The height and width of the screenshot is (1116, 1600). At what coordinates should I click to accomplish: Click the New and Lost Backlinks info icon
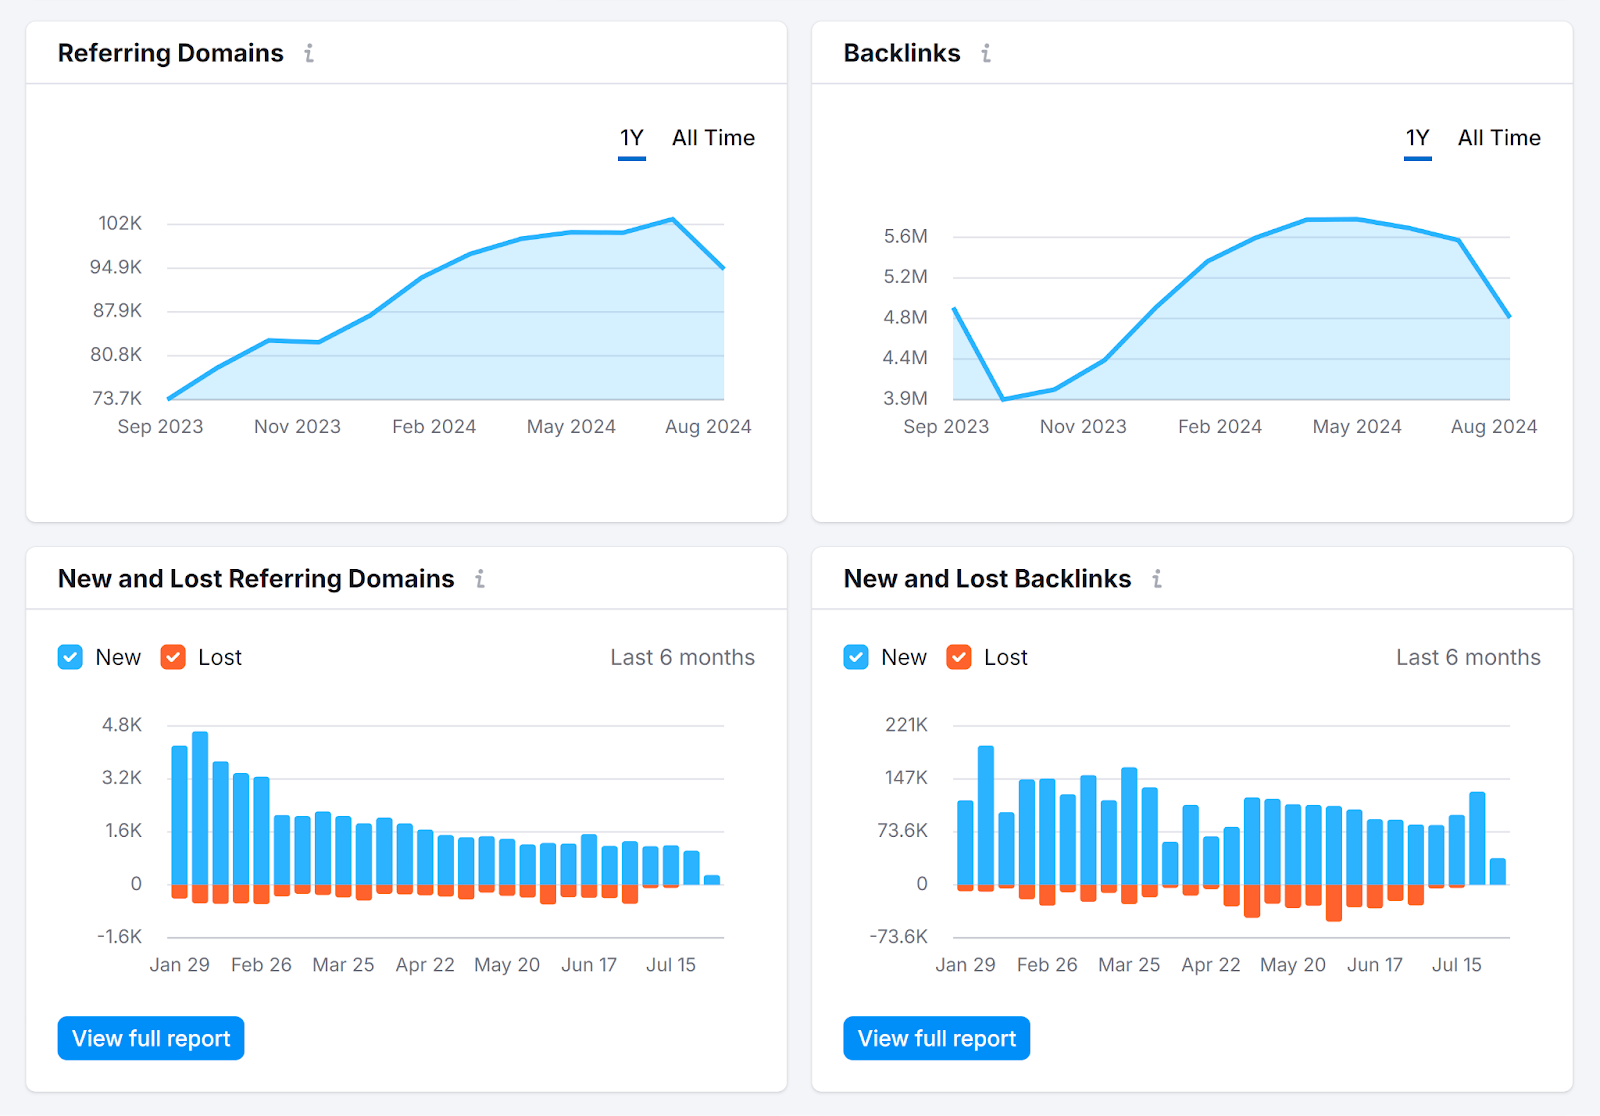pyautogui.click(x=1157, y=578)
